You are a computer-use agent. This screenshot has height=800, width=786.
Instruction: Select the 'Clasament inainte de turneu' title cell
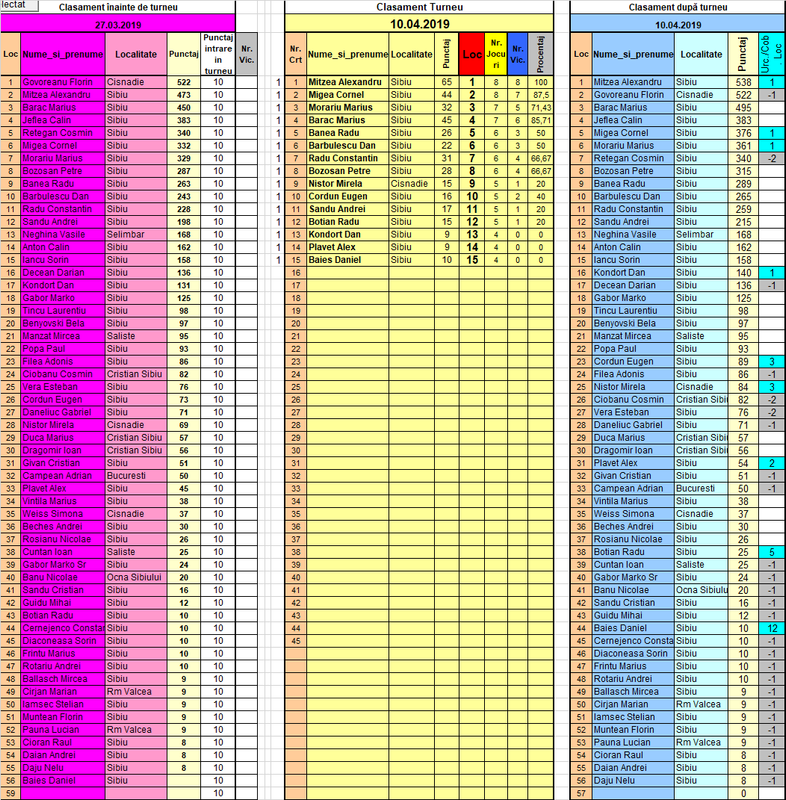coord(118,7)
